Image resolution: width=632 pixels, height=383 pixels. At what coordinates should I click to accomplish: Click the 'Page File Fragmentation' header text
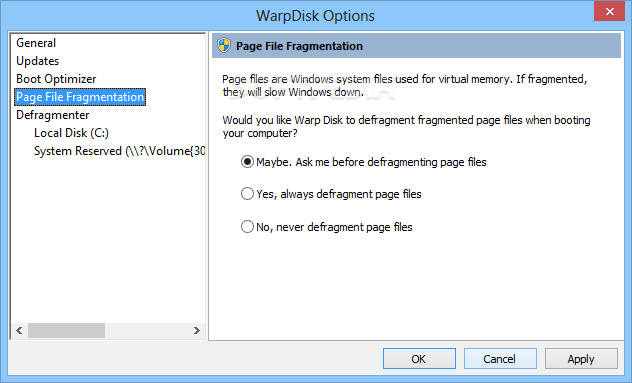click(299, 46)
